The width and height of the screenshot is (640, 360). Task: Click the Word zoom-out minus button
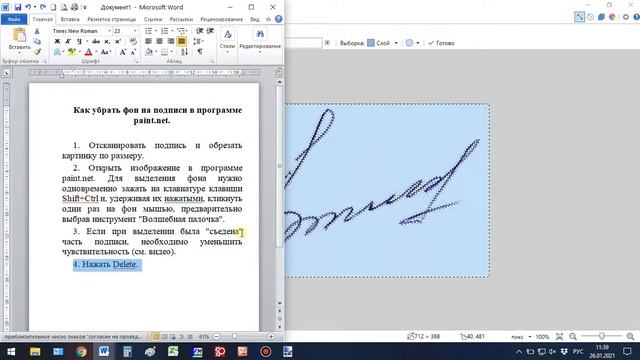[217, 337]
